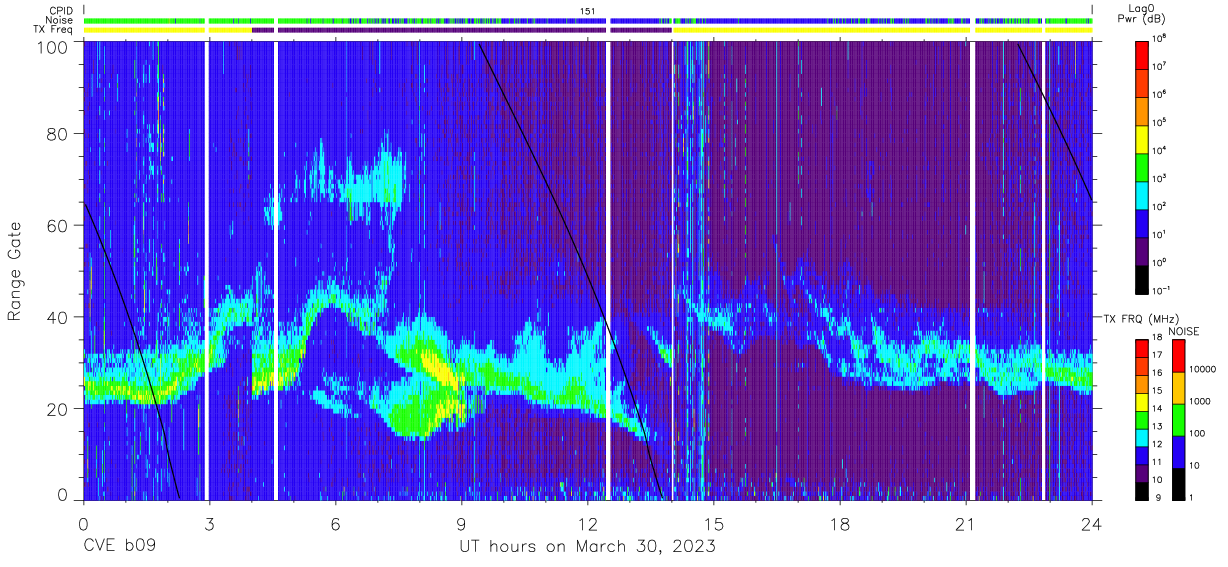Click the 'Noise' row label at top left

point(60,20)
